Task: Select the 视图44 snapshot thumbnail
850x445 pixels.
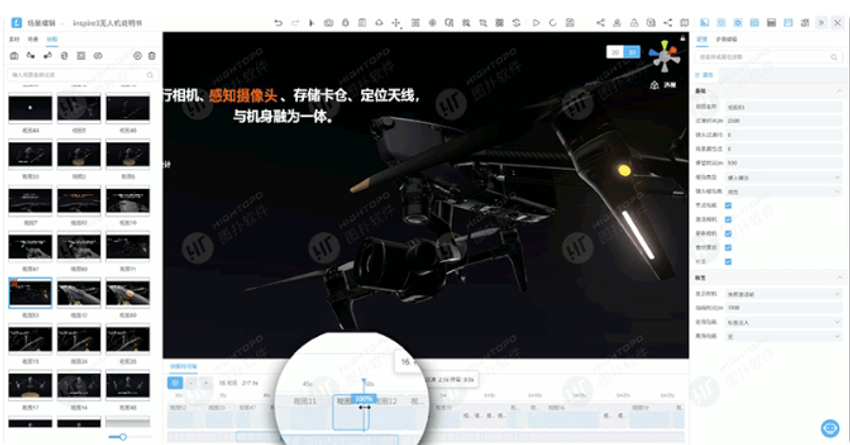Action: point(30,108)
